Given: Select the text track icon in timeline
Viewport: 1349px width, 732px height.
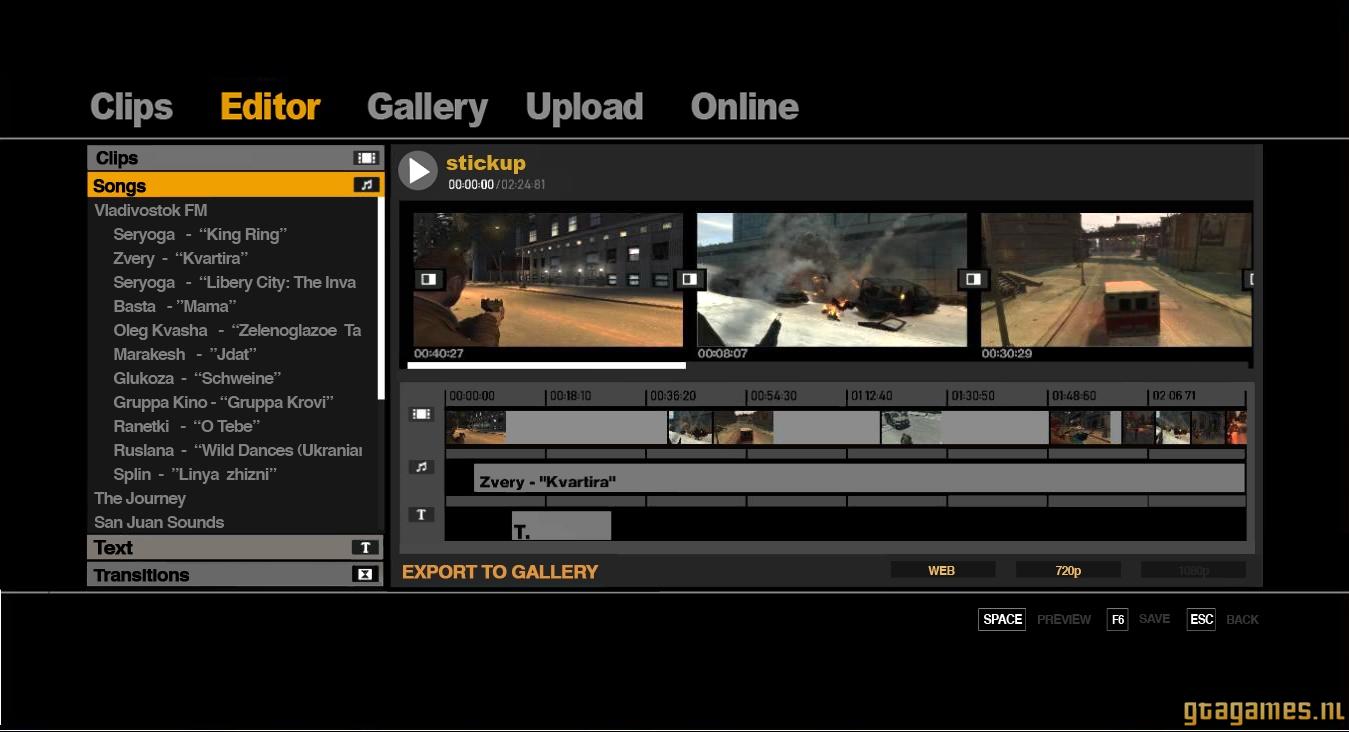Looking at the screenshot, I should (422, 514).
